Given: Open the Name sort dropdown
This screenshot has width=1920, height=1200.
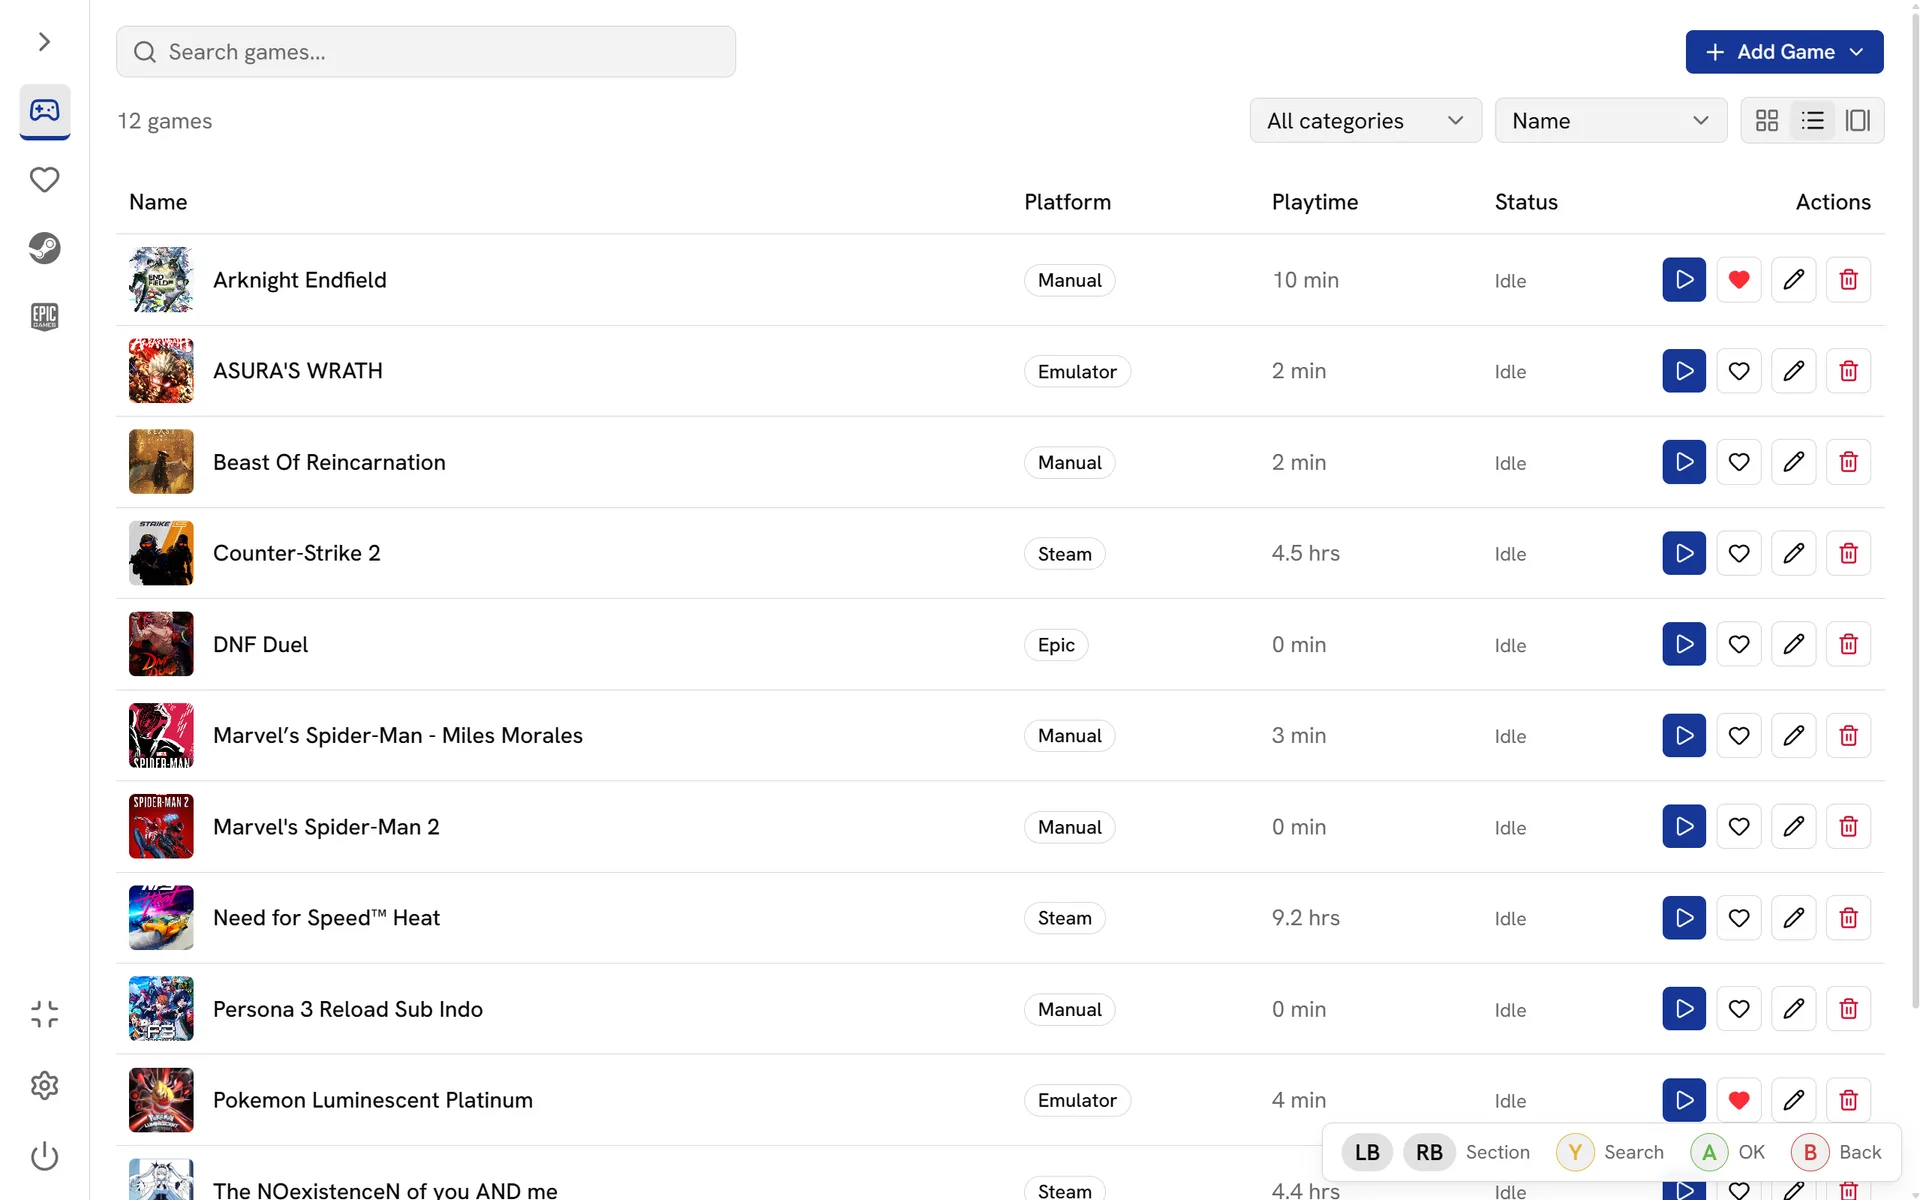Looking at the screenshot, I should pyautogui.click(x=1610, y=121).
